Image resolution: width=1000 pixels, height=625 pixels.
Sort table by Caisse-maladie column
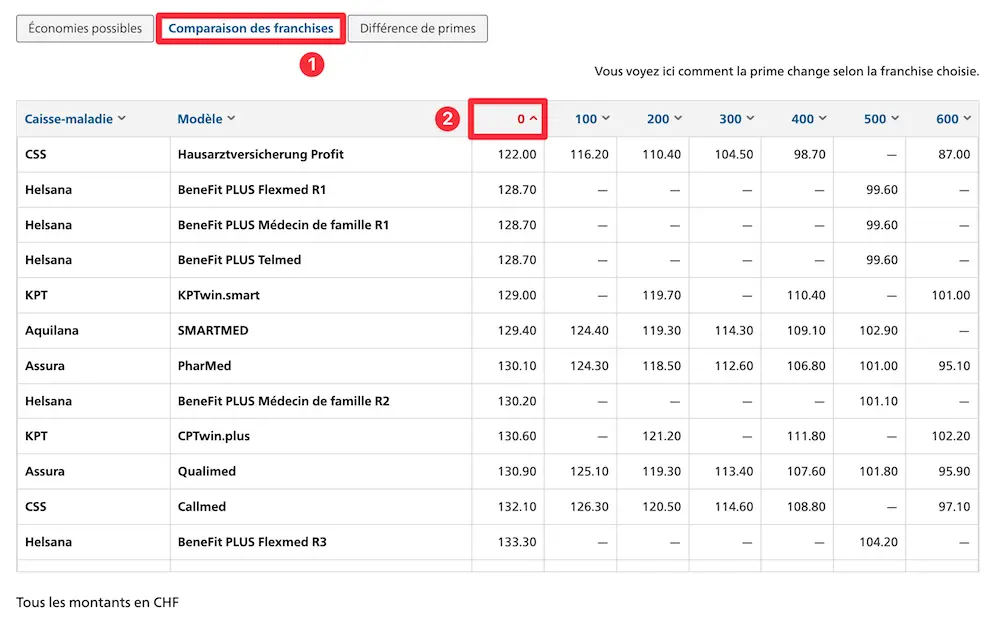pos(75,119)
